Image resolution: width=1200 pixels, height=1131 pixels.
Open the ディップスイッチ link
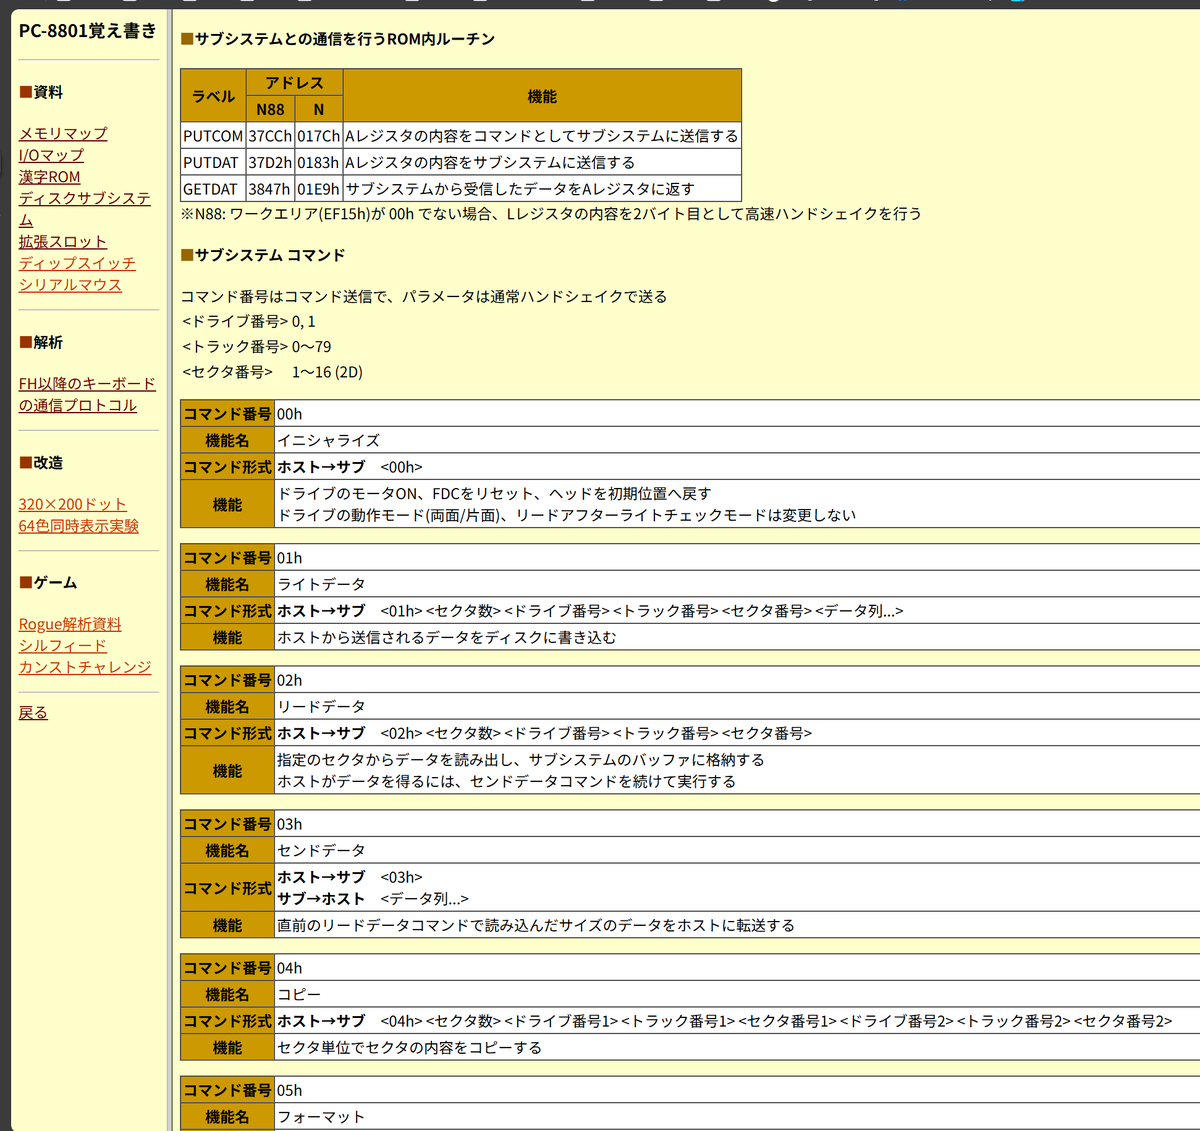pyautogui.click(x=77, y=263)
